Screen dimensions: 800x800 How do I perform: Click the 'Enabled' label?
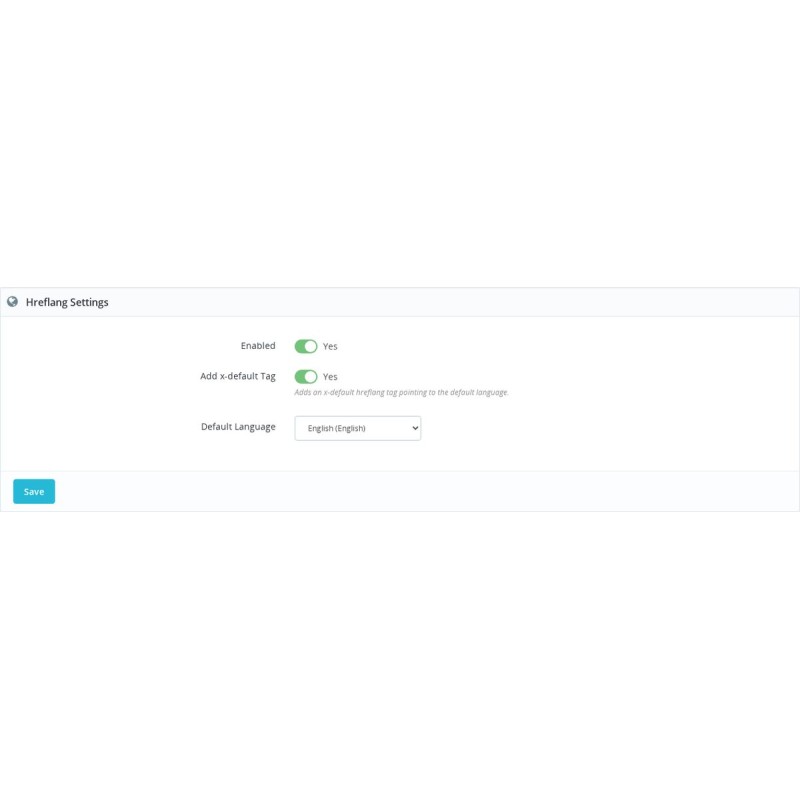point(258,345)
